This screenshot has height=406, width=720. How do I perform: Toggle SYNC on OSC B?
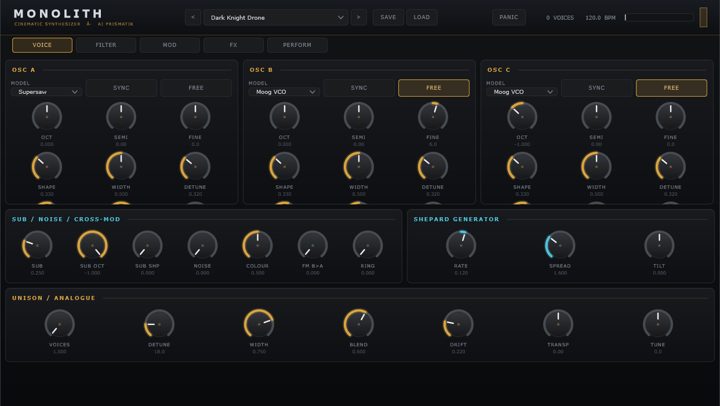pyautogui.click(x=359, y=88)
